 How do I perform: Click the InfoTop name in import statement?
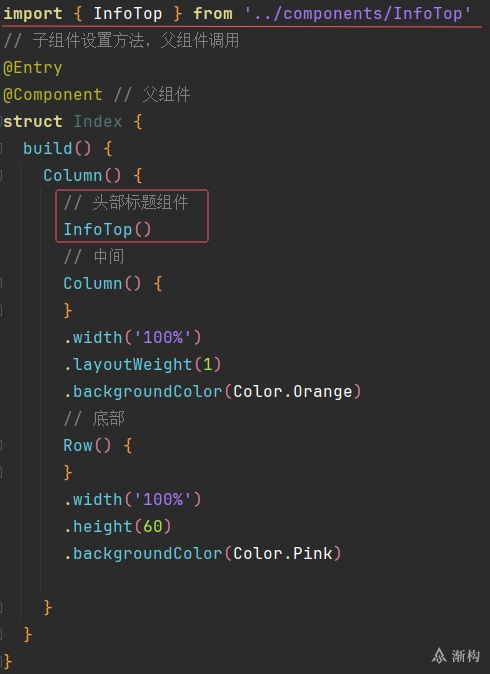click(128, 14)
